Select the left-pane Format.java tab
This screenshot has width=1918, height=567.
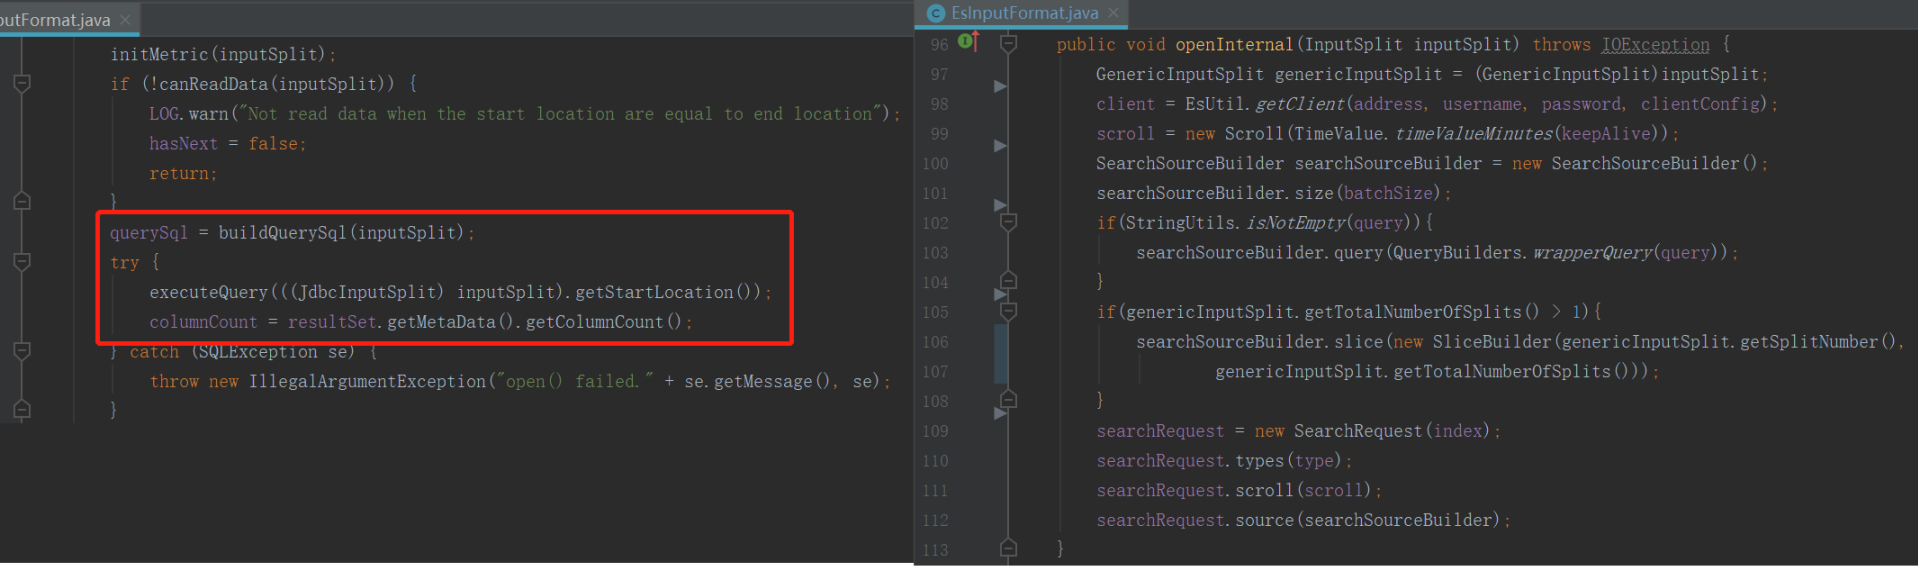point(55,20)
